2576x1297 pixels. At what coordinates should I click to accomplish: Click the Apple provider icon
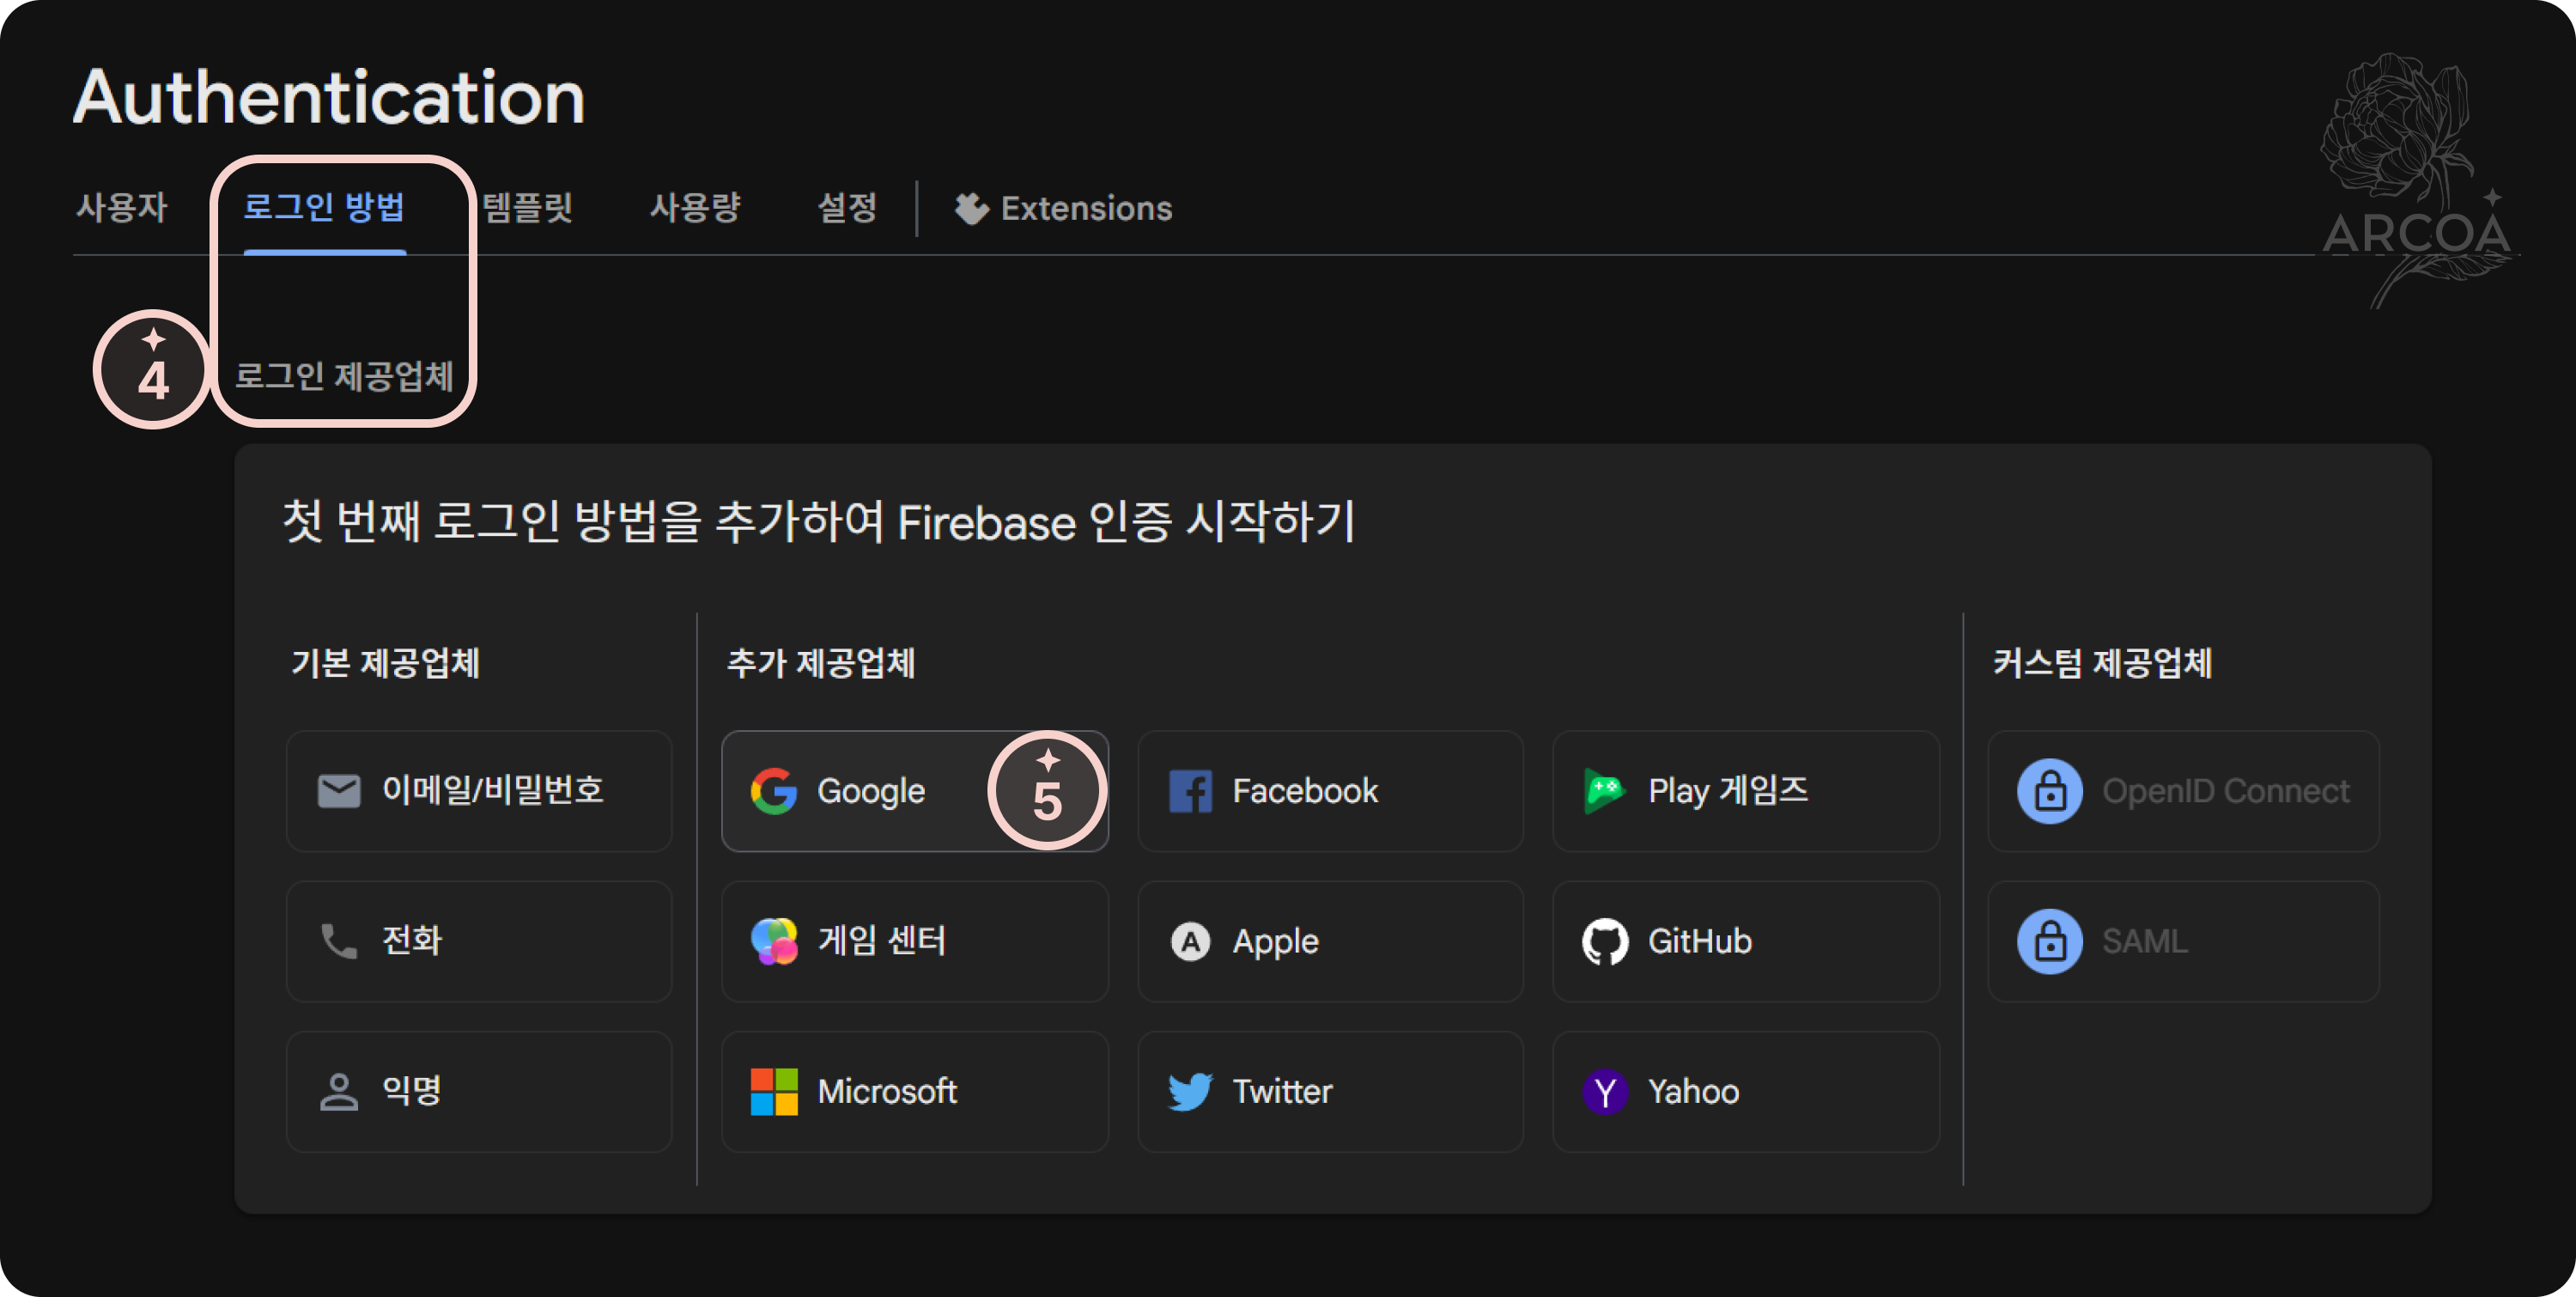click(x=1190, y=941)
